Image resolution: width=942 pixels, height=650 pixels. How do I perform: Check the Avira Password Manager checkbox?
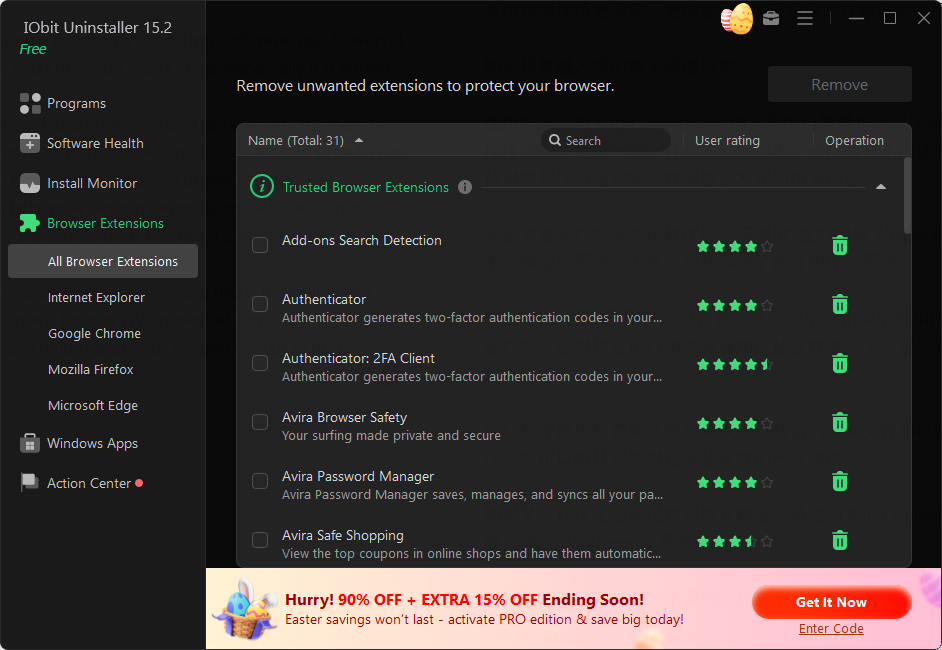tap(260, 481)
